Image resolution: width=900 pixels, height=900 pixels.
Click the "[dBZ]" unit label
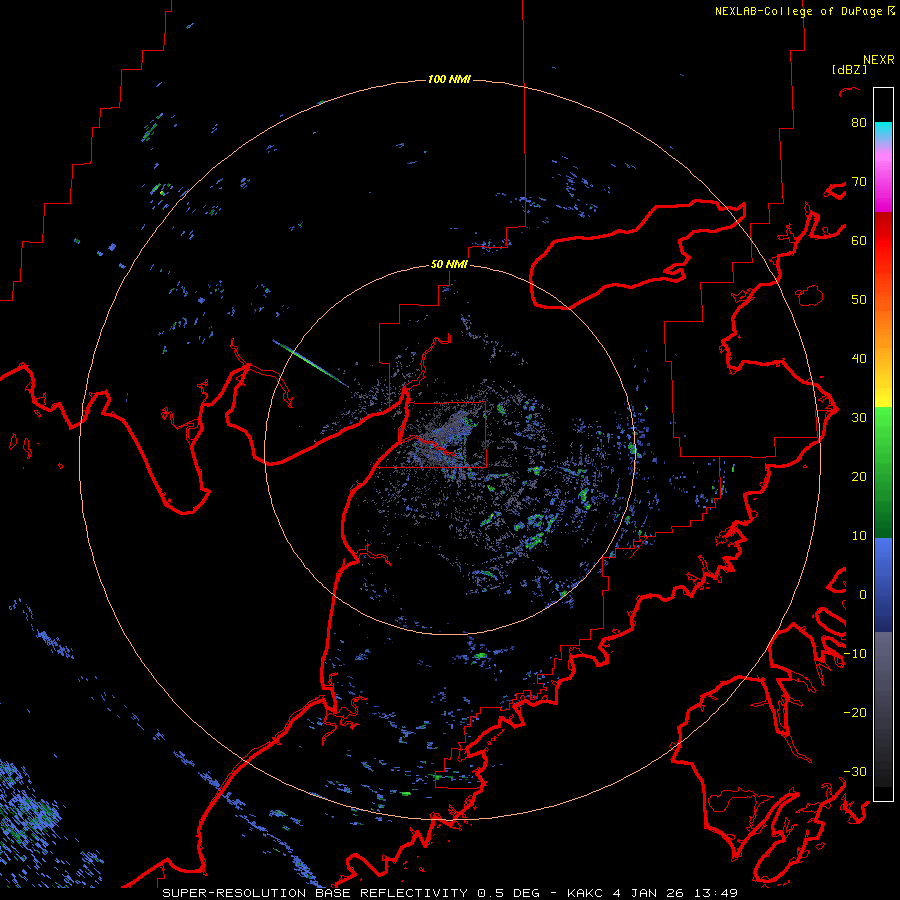[x=849, y=69]
